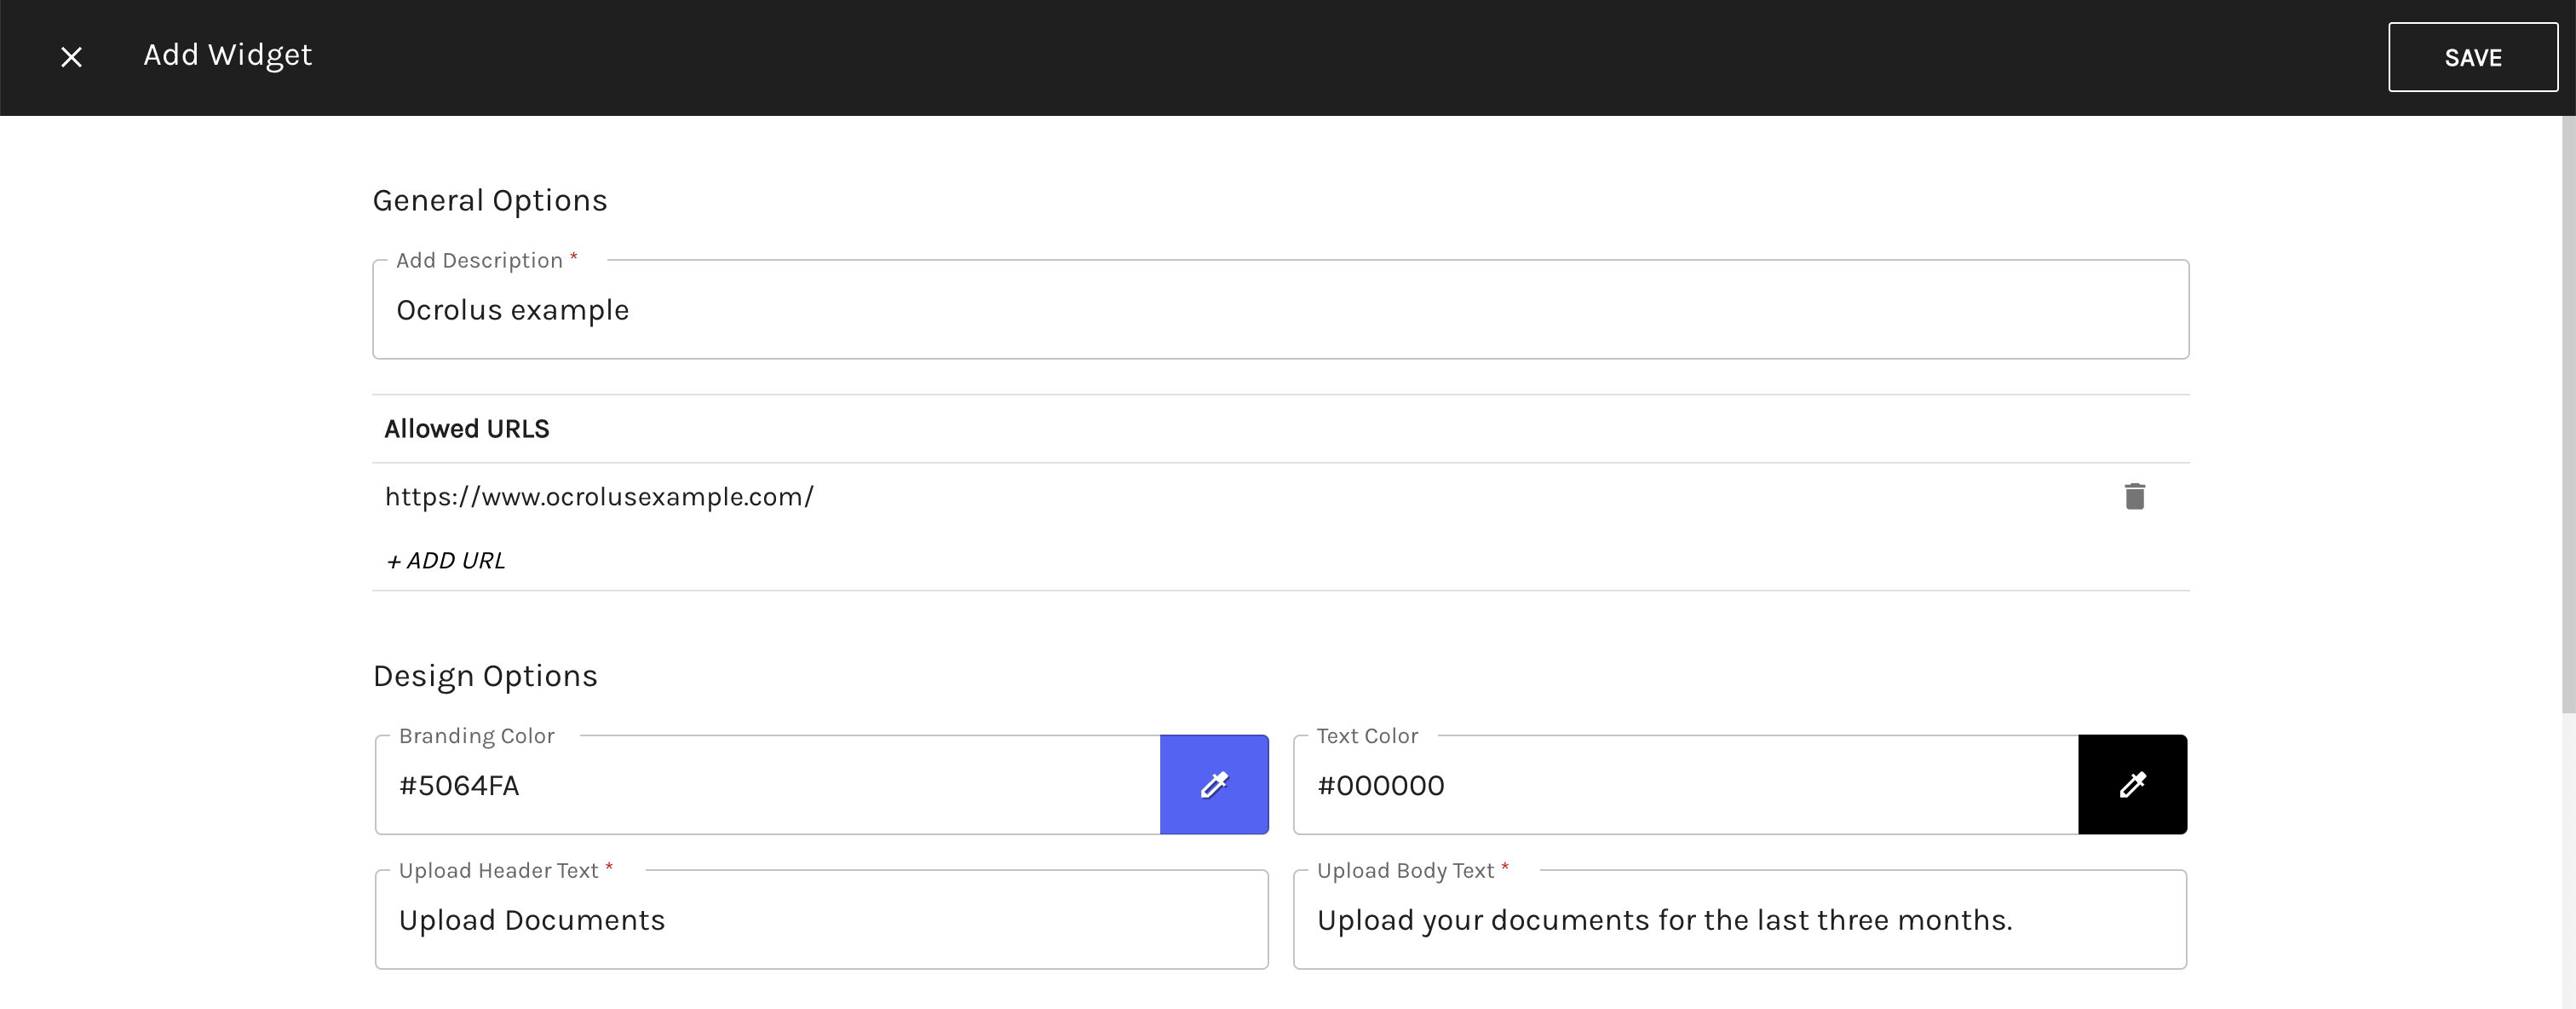The height and width of the screenshot is (1009, 2576).
Task: Focus the Upload Header Text field
Action: pyautogui.click(x=821, y=920)
